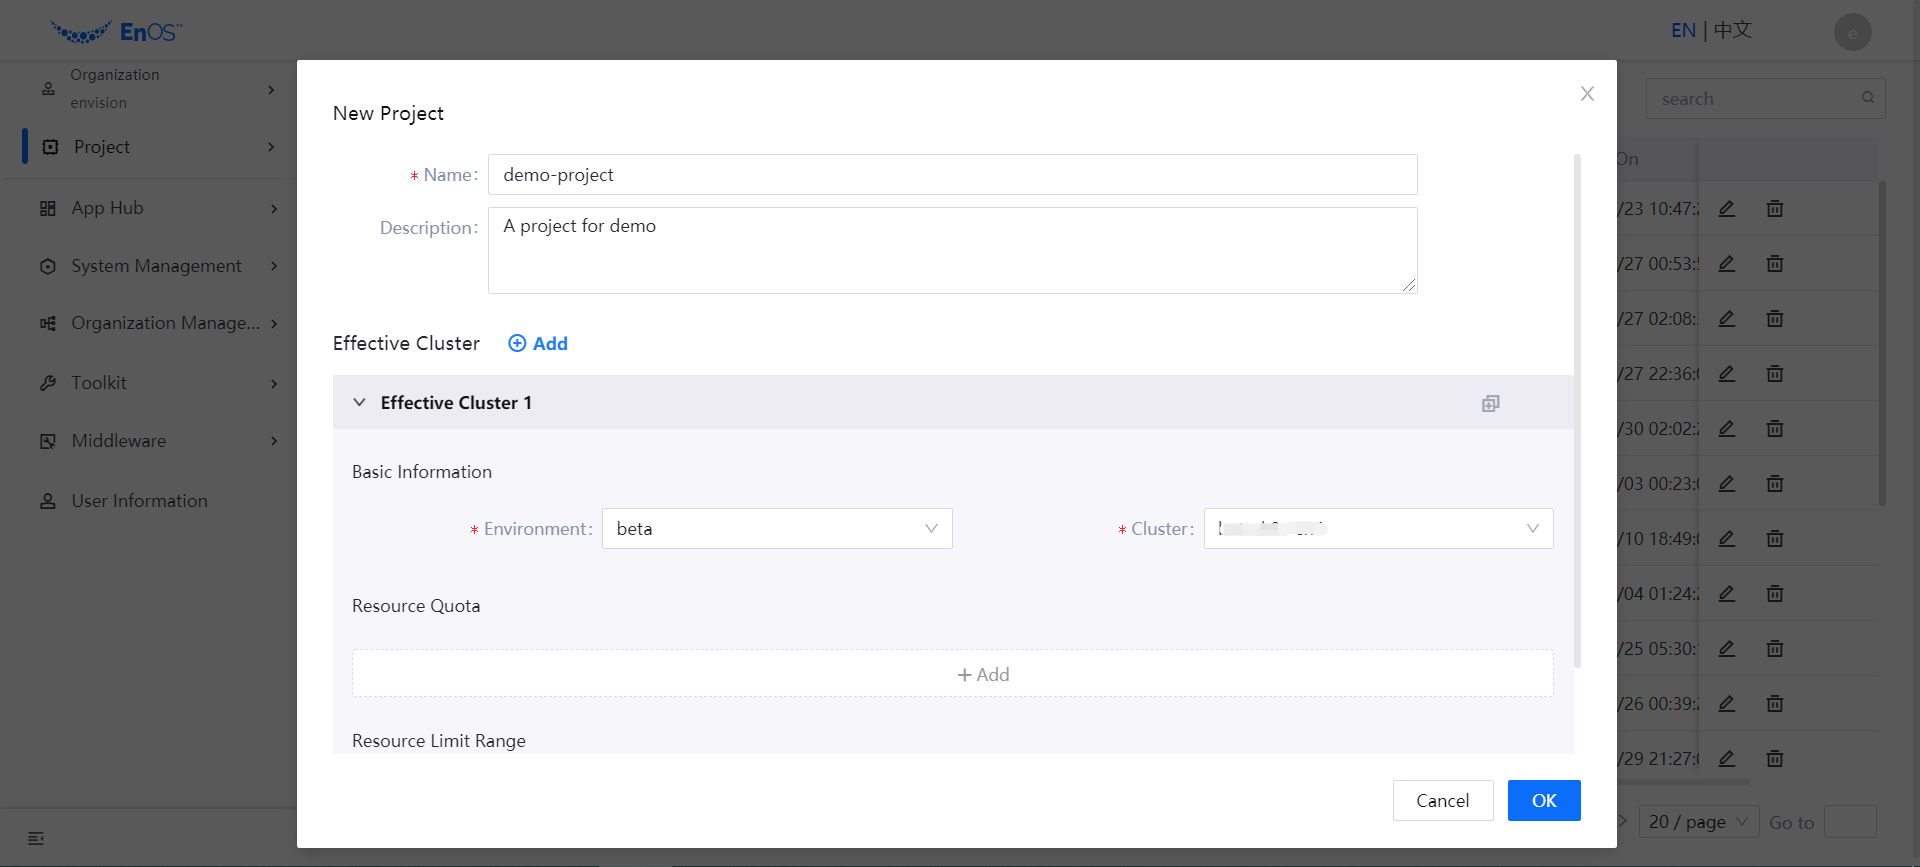Image resolution: width=1920 pixels, height=867 pixels.
Task: Open the App Hub menu
Action: click(108, 208)
